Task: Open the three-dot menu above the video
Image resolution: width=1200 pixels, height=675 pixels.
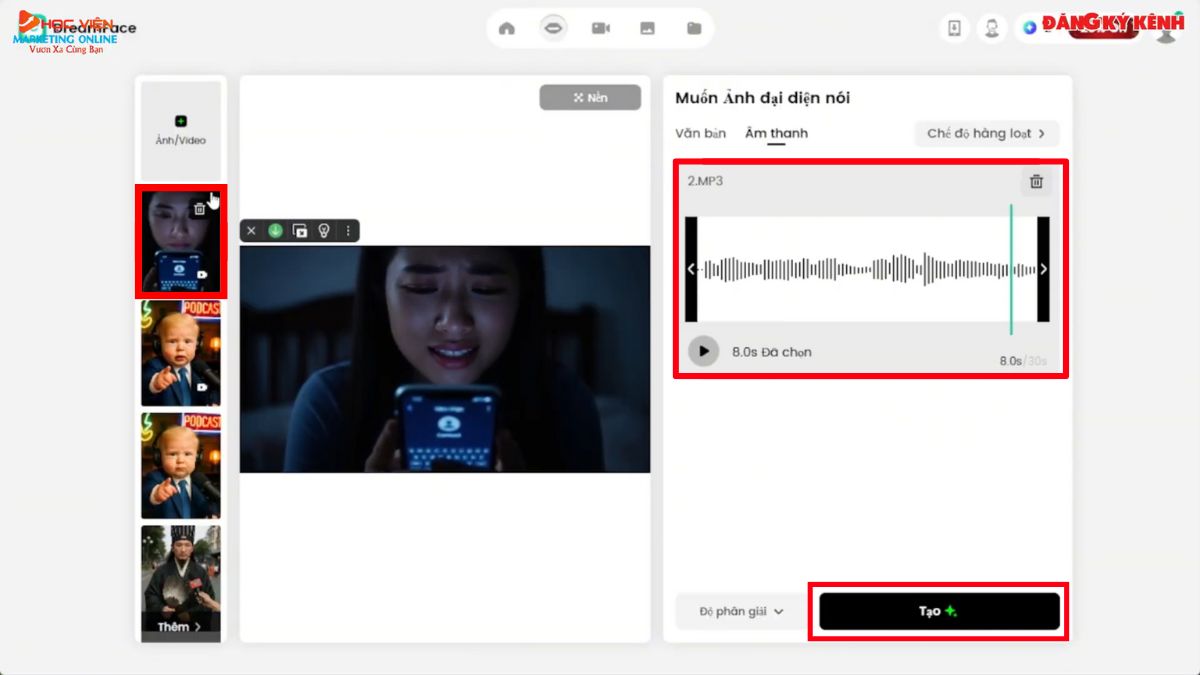Action: [x=347, y=231]
